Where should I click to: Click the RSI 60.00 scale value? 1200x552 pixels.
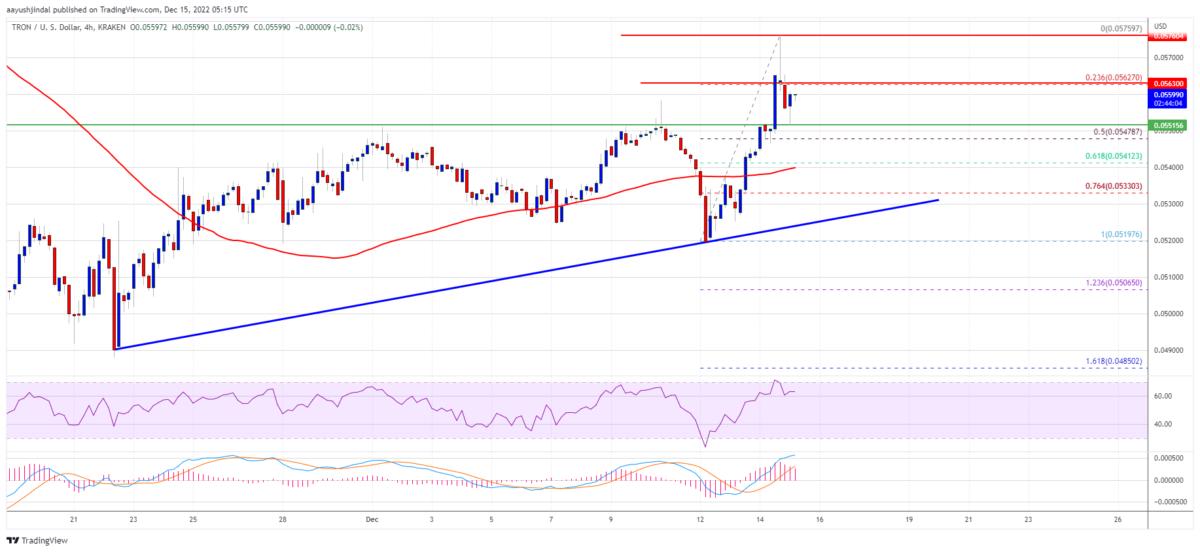pos(1162,396)
